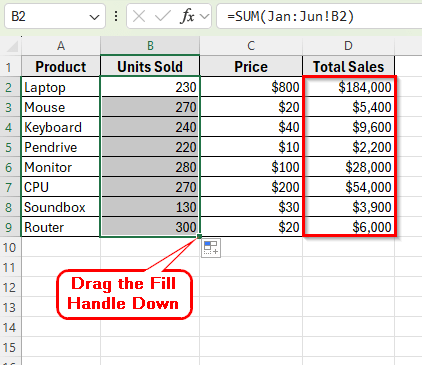This screenshot has width=422, height=365.
Task: Click the CPU price $200
Action: [251, 187]
